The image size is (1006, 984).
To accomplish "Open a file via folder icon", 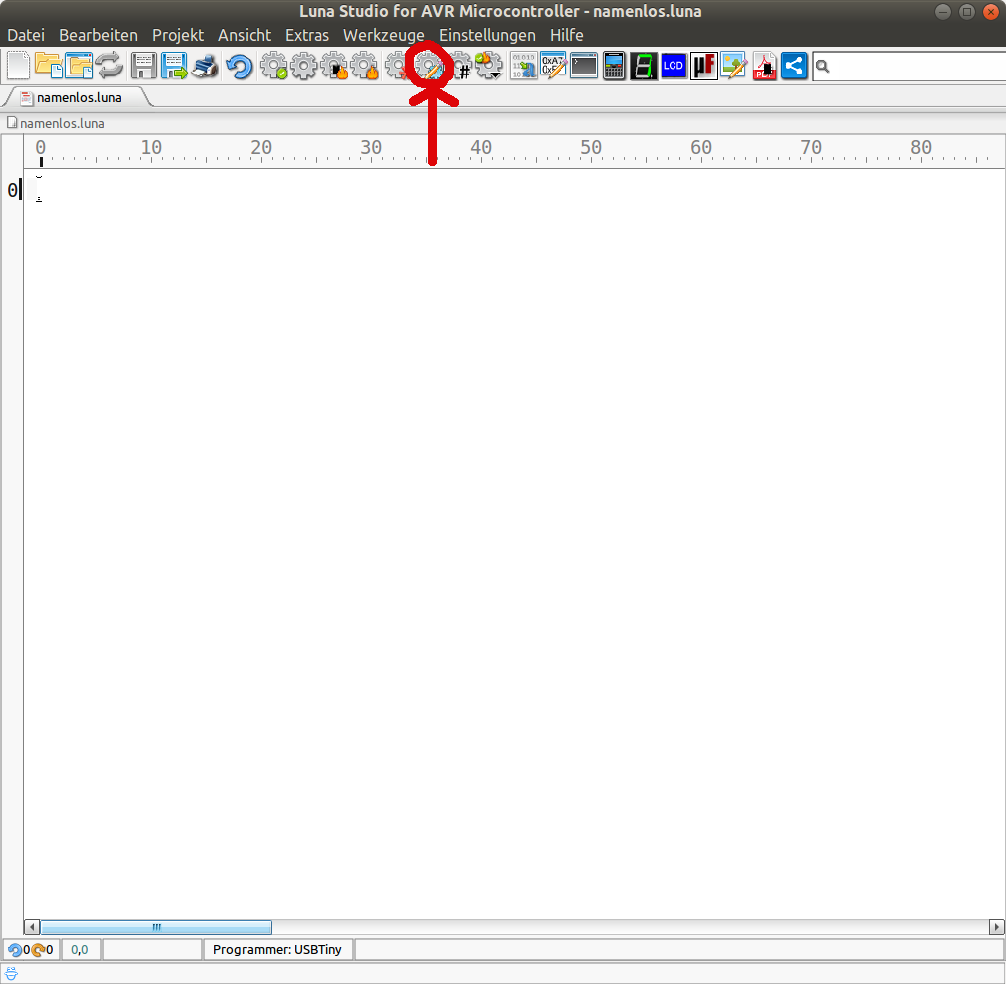I will [49, 66].
